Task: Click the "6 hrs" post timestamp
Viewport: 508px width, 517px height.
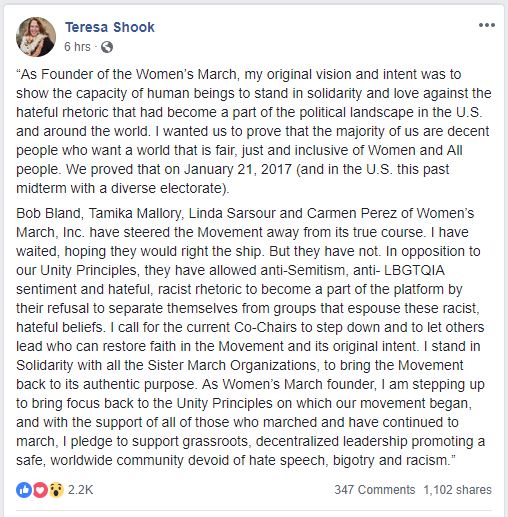Action: point(77,47)
